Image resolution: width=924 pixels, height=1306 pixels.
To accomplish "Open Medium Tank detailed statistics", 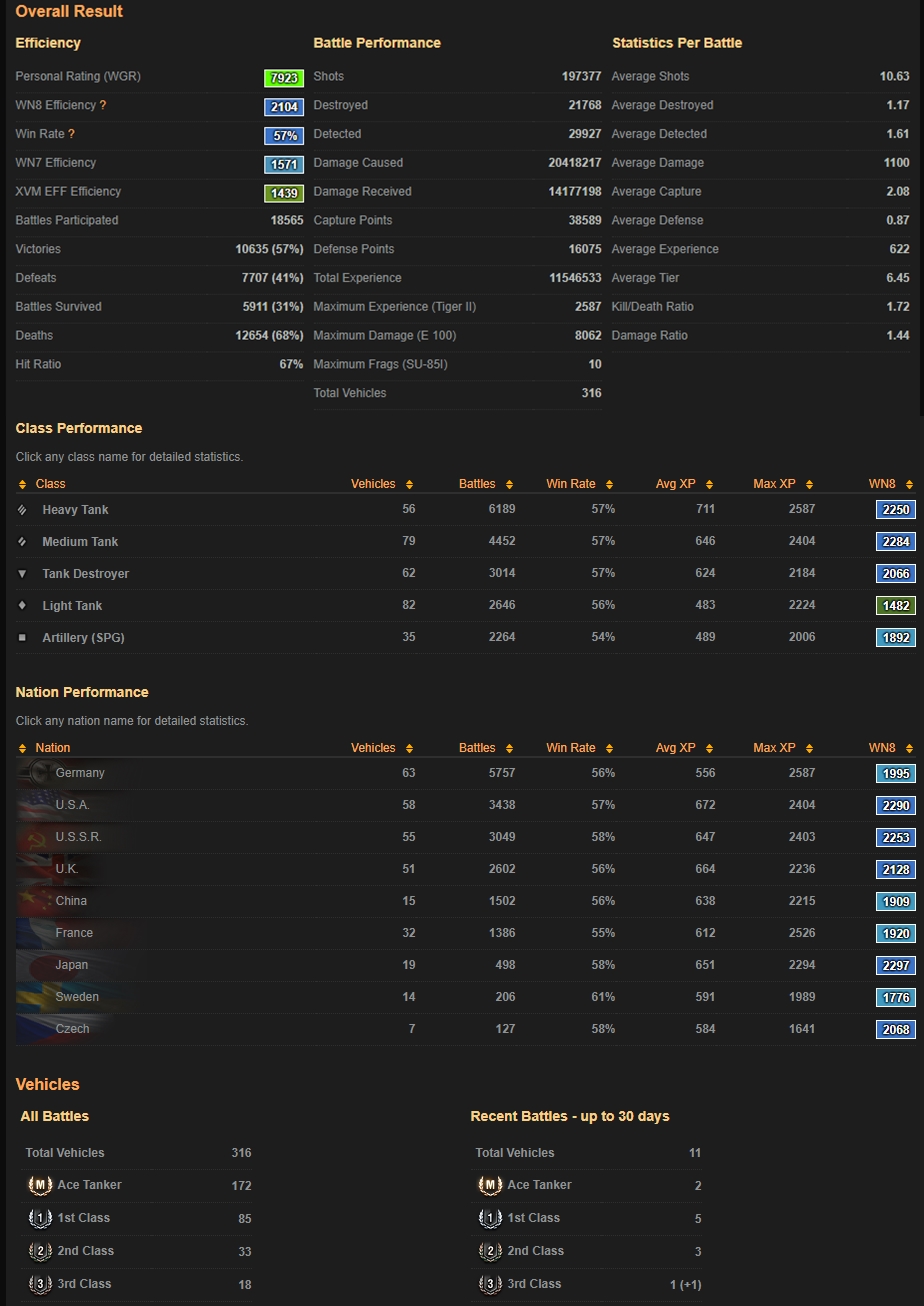I will click(x=80, y=542).
